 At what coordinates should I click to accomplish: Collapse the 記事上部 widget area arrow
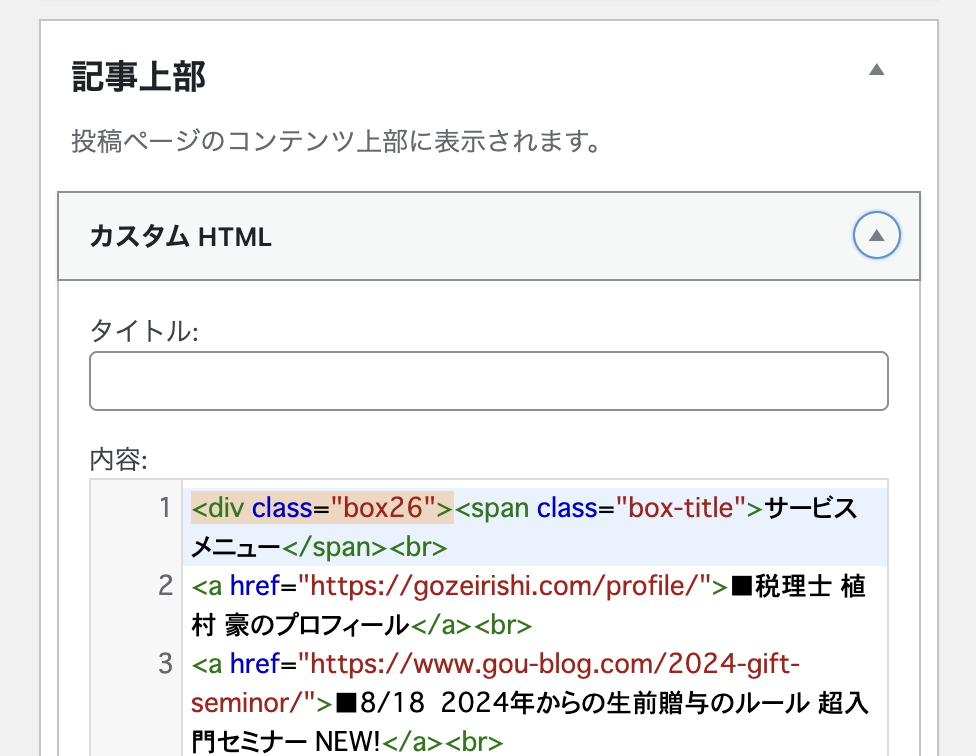(876, 70)
